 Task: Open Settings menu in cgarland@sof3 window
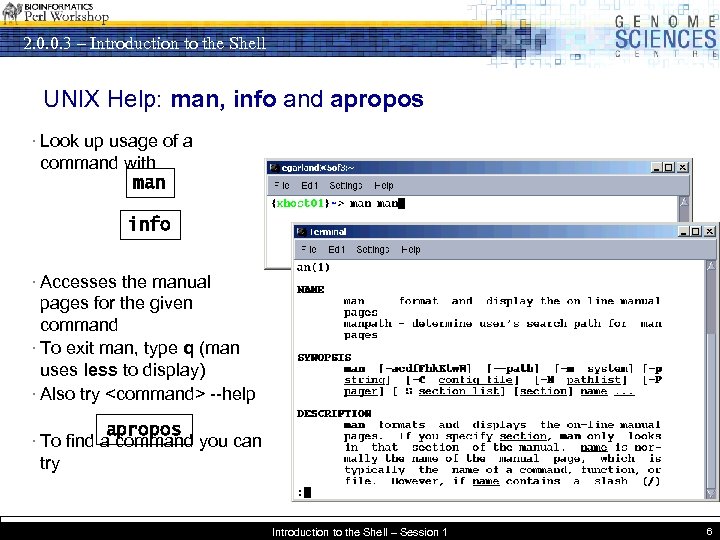(x=345, y=186)
